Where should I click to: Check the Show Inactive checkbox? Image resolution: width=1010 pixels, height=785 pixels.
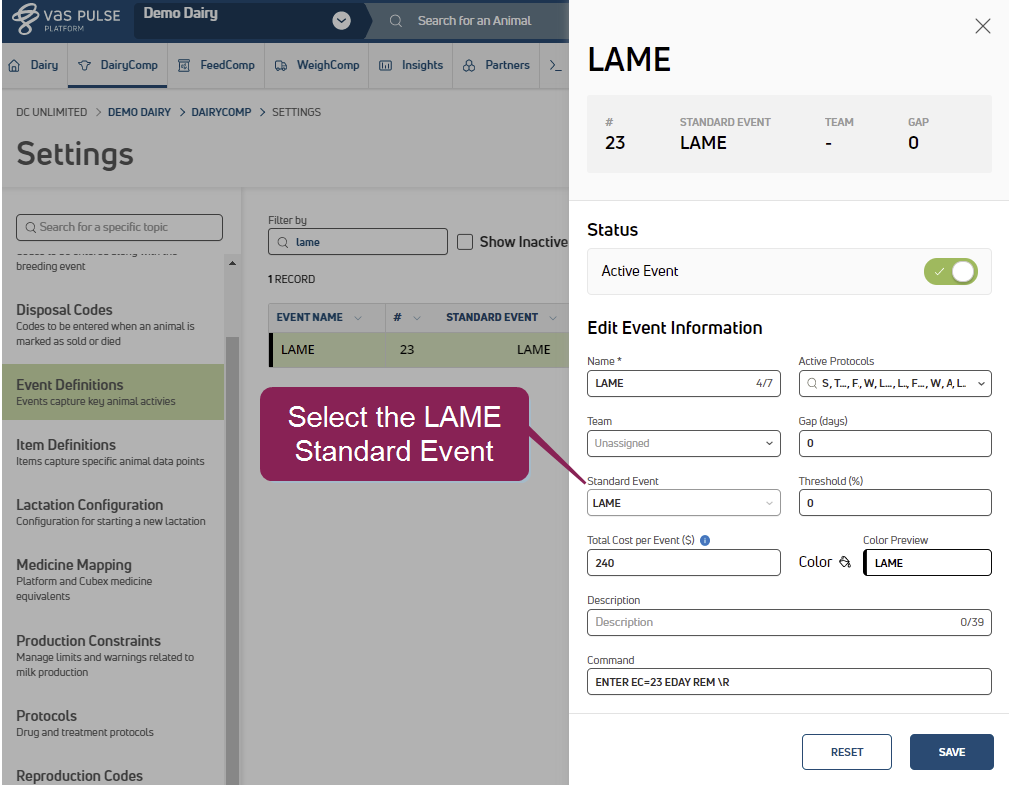click(x=465, y=242)
